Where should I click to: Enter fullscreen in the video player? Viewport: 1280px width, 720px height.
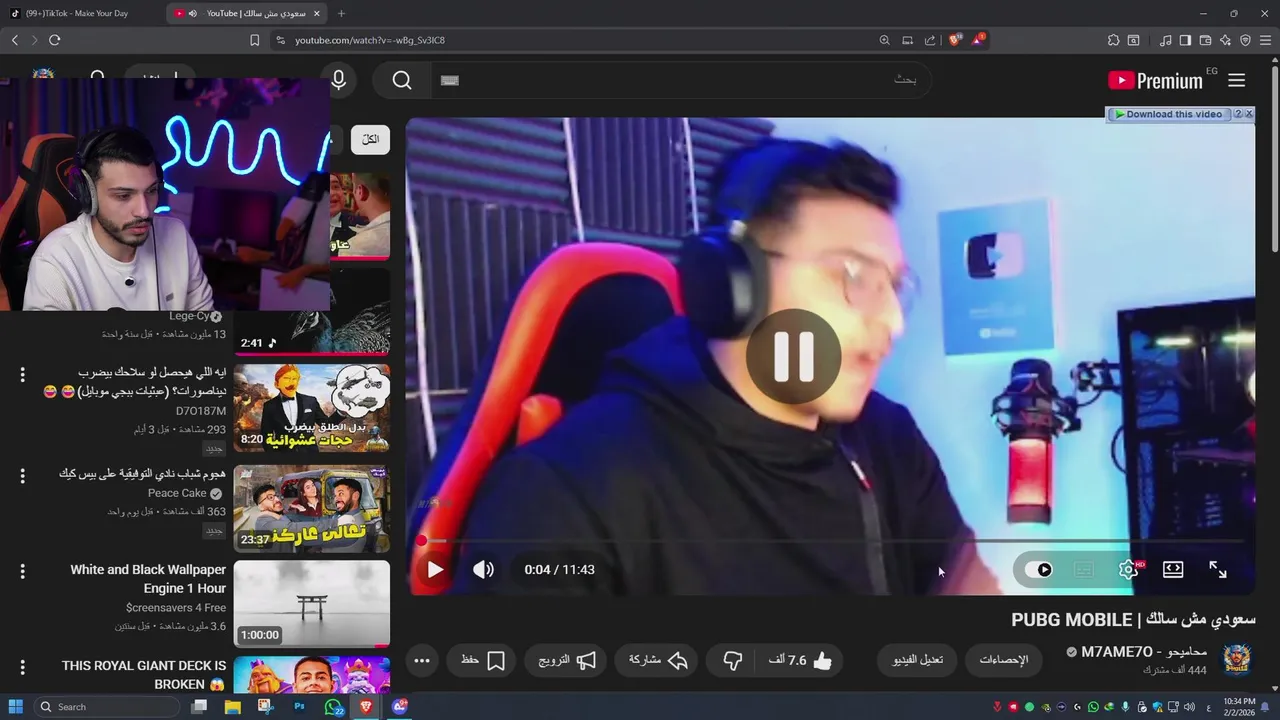[1218, 569]
